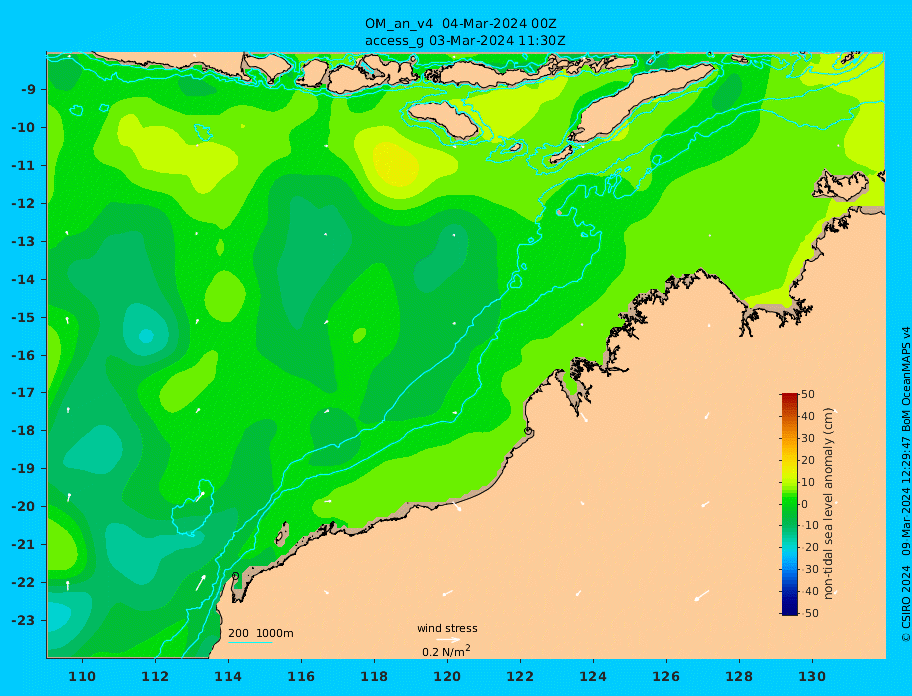Select the 0.2 N/m² wind scale text
Screen dimensions: 912x696
[x=446, y=651]
